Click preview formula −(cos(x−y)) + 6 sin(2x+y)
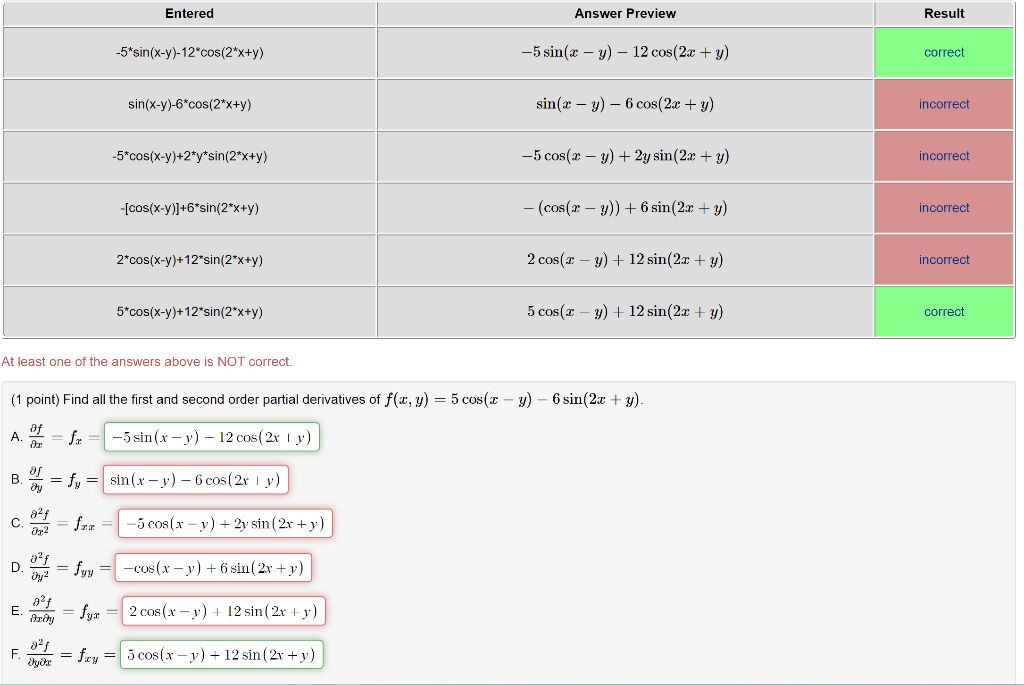The image size is (1024, 685). (x=625, y=208)
